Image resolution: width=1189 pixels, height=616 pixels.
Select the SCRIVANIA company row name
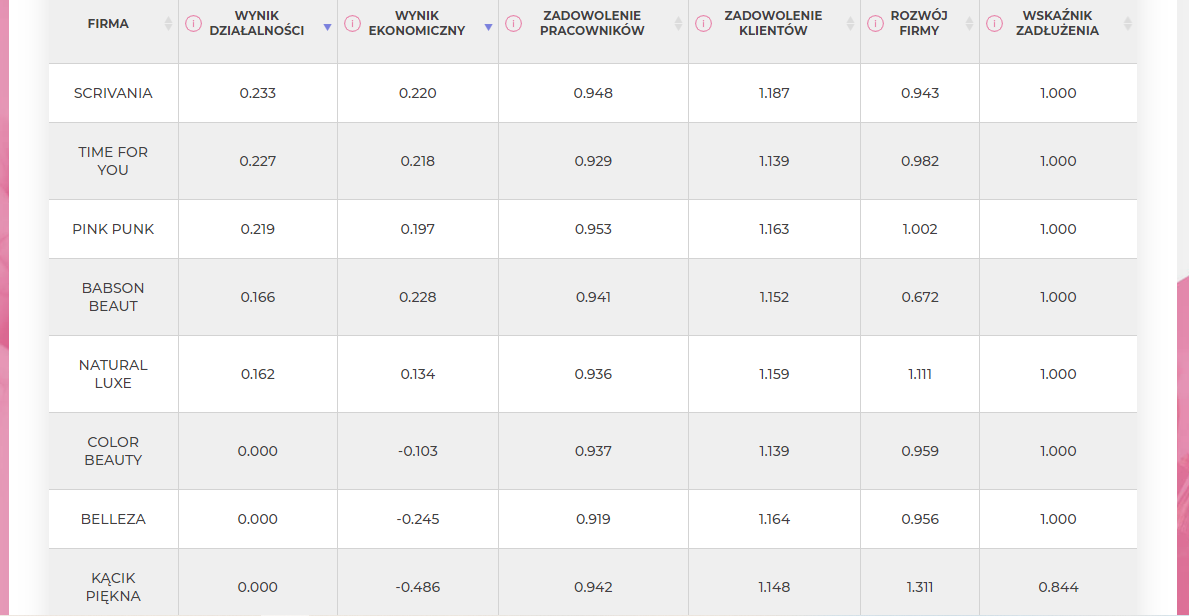point(113,93)
